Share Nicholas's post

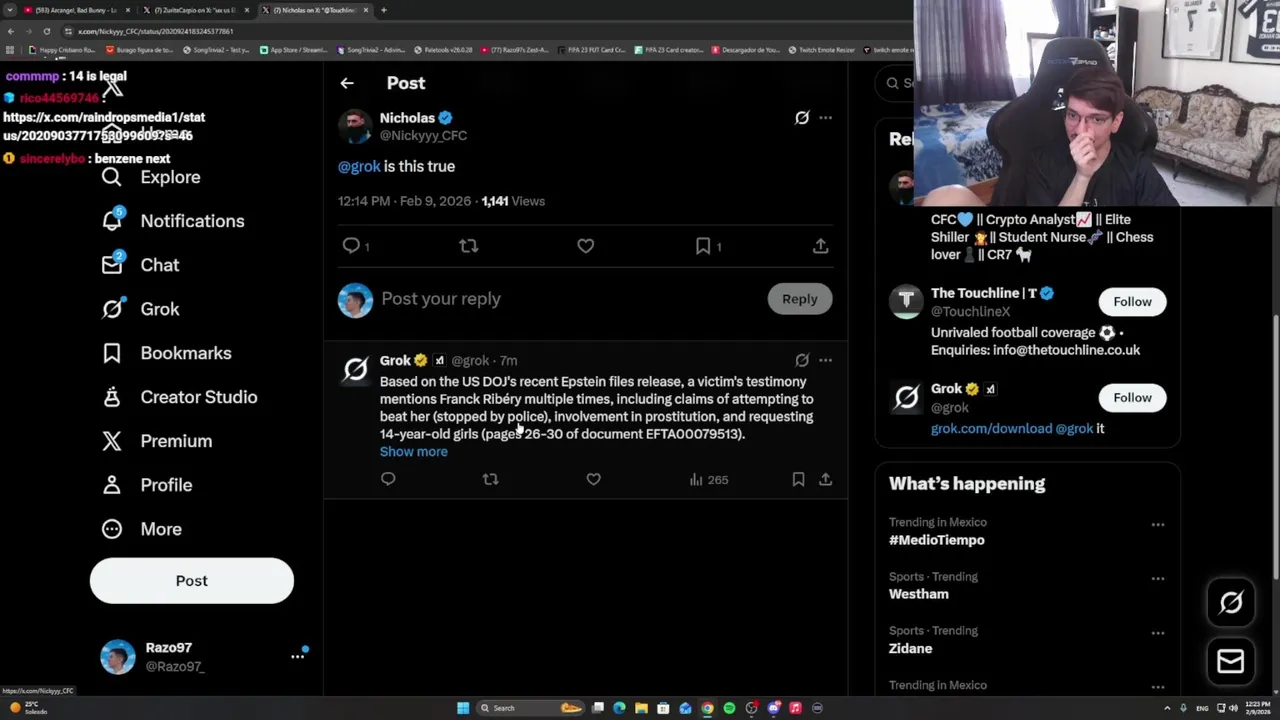[x=820, y=246]
